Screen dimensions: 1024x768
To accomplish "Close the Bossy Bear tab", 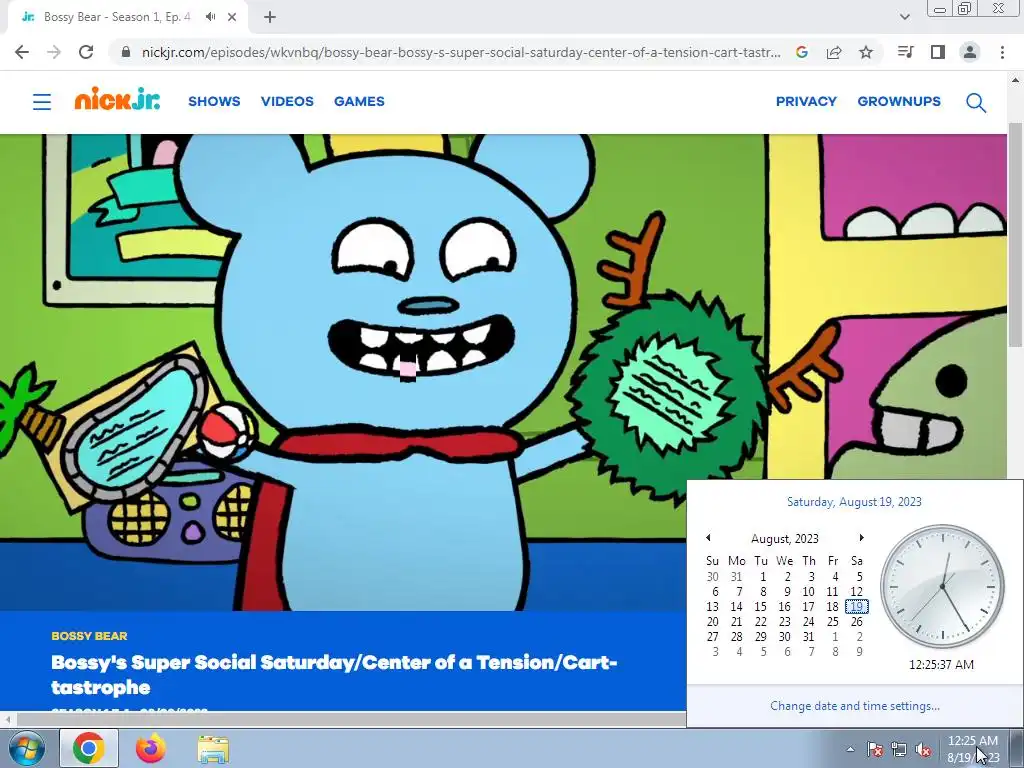I will [232, 17].
